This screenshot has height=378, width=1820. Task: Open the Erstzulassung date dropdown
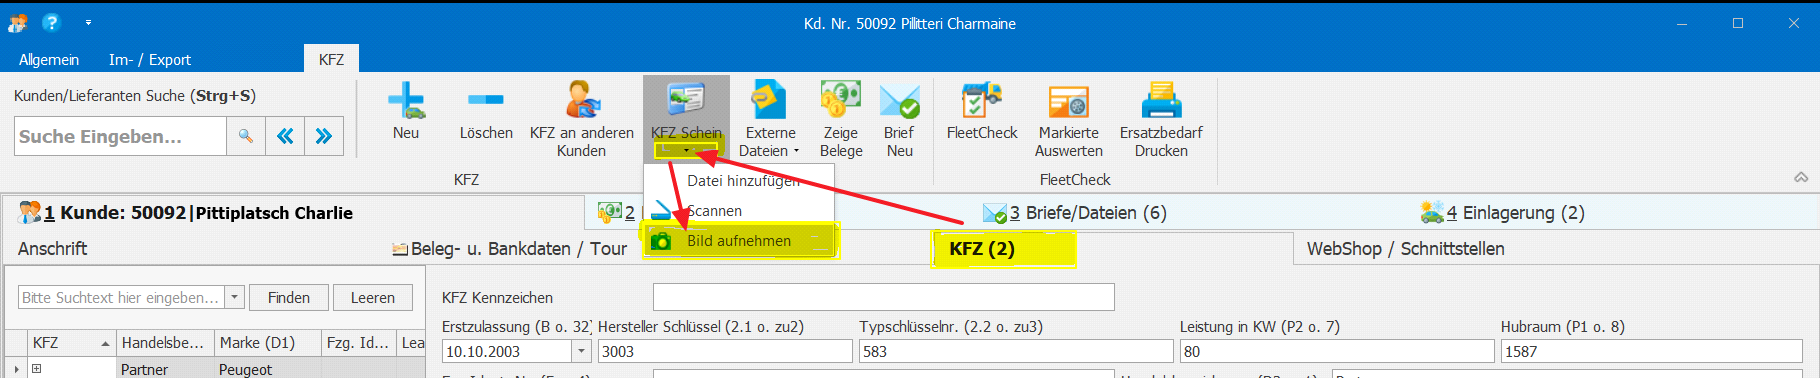click(x=582, y=351)
